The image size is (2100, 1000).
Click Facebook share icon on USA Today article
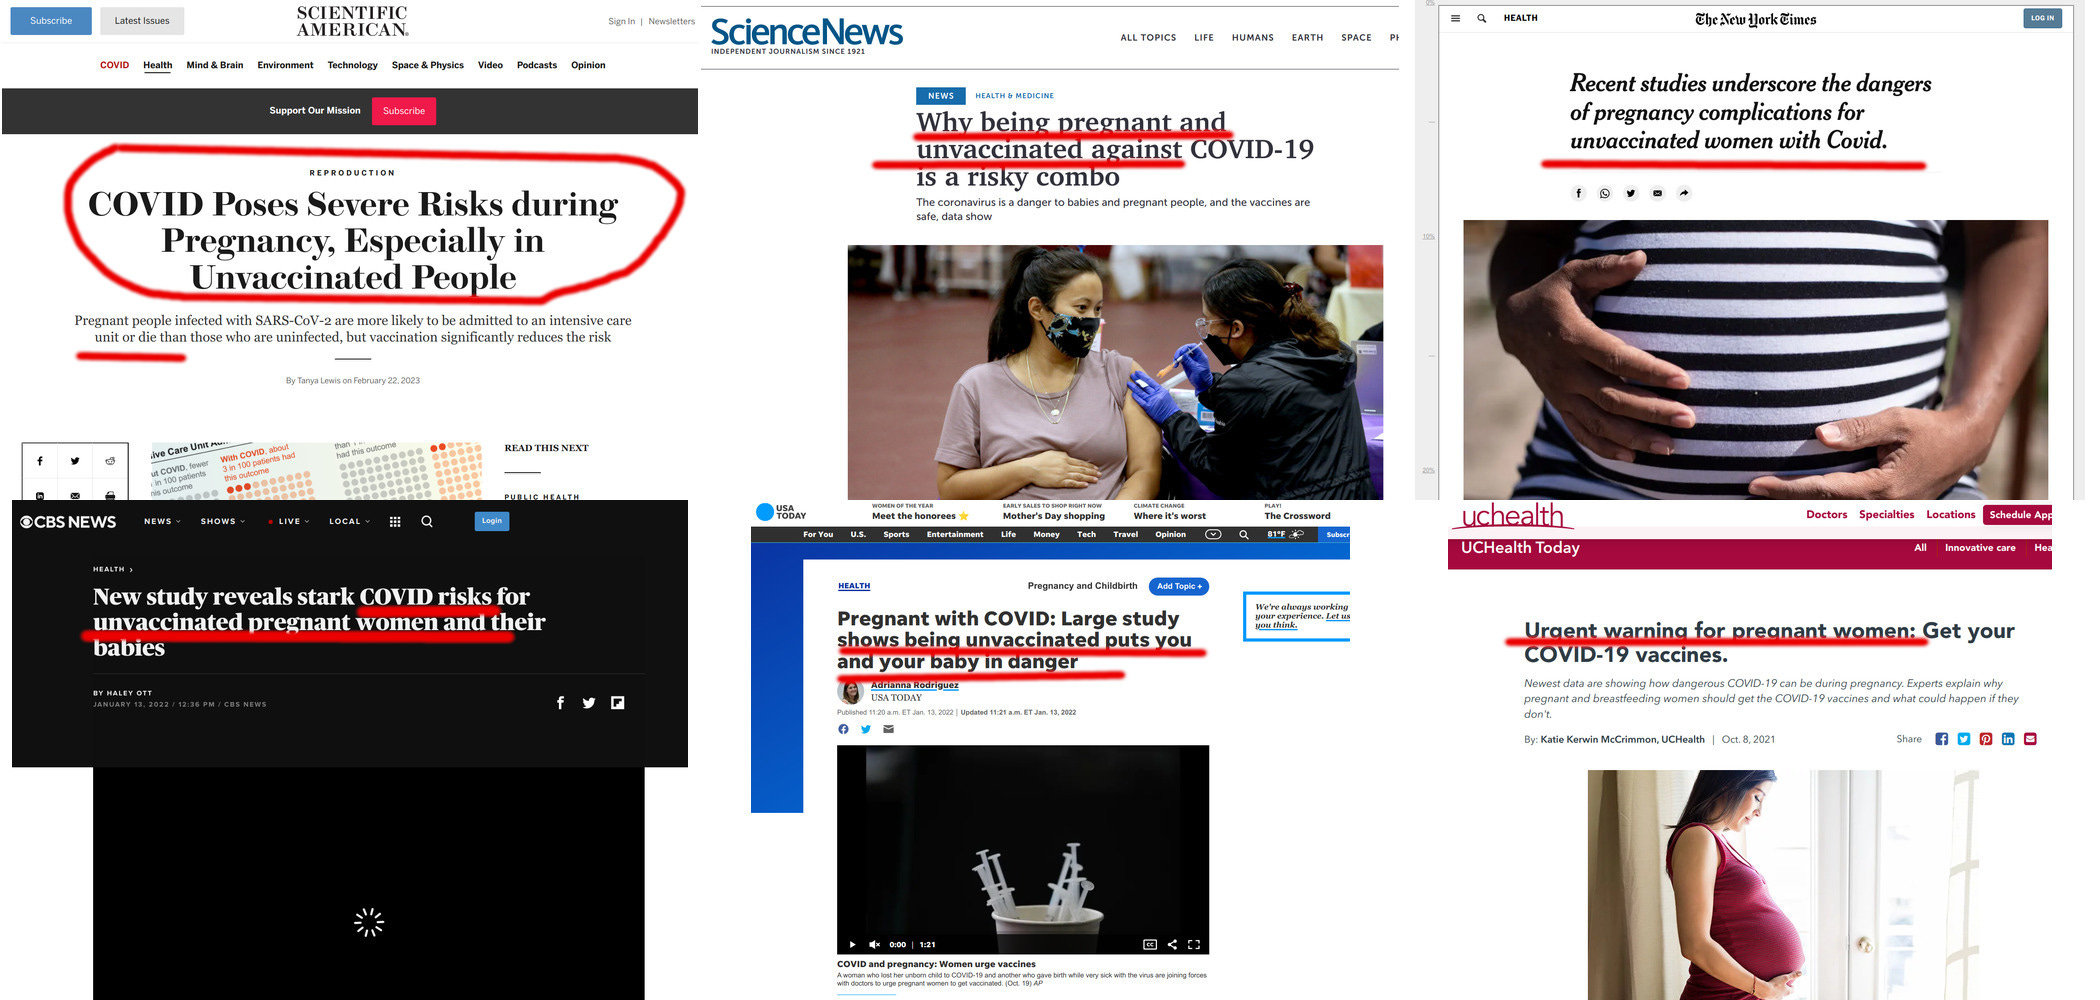coord(843,729)
